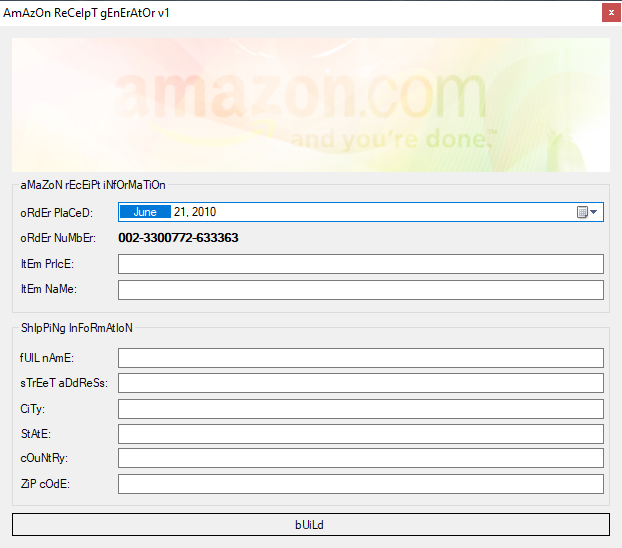Click the 'ShIpPiNg InFoRmAtIoN' group heading
The height and width of the screenshot is (548, 622).
[76, 328]
